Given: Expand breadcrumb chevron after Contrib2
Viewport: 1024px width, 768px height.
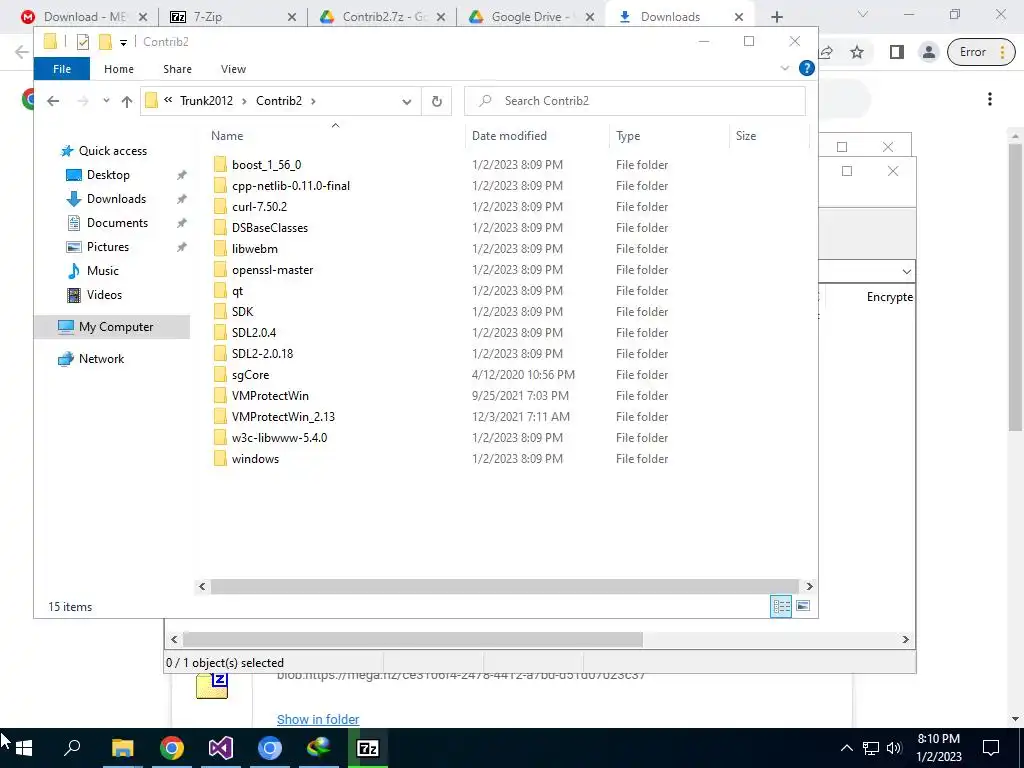Looking at the screenshot, I should (313, 101).
